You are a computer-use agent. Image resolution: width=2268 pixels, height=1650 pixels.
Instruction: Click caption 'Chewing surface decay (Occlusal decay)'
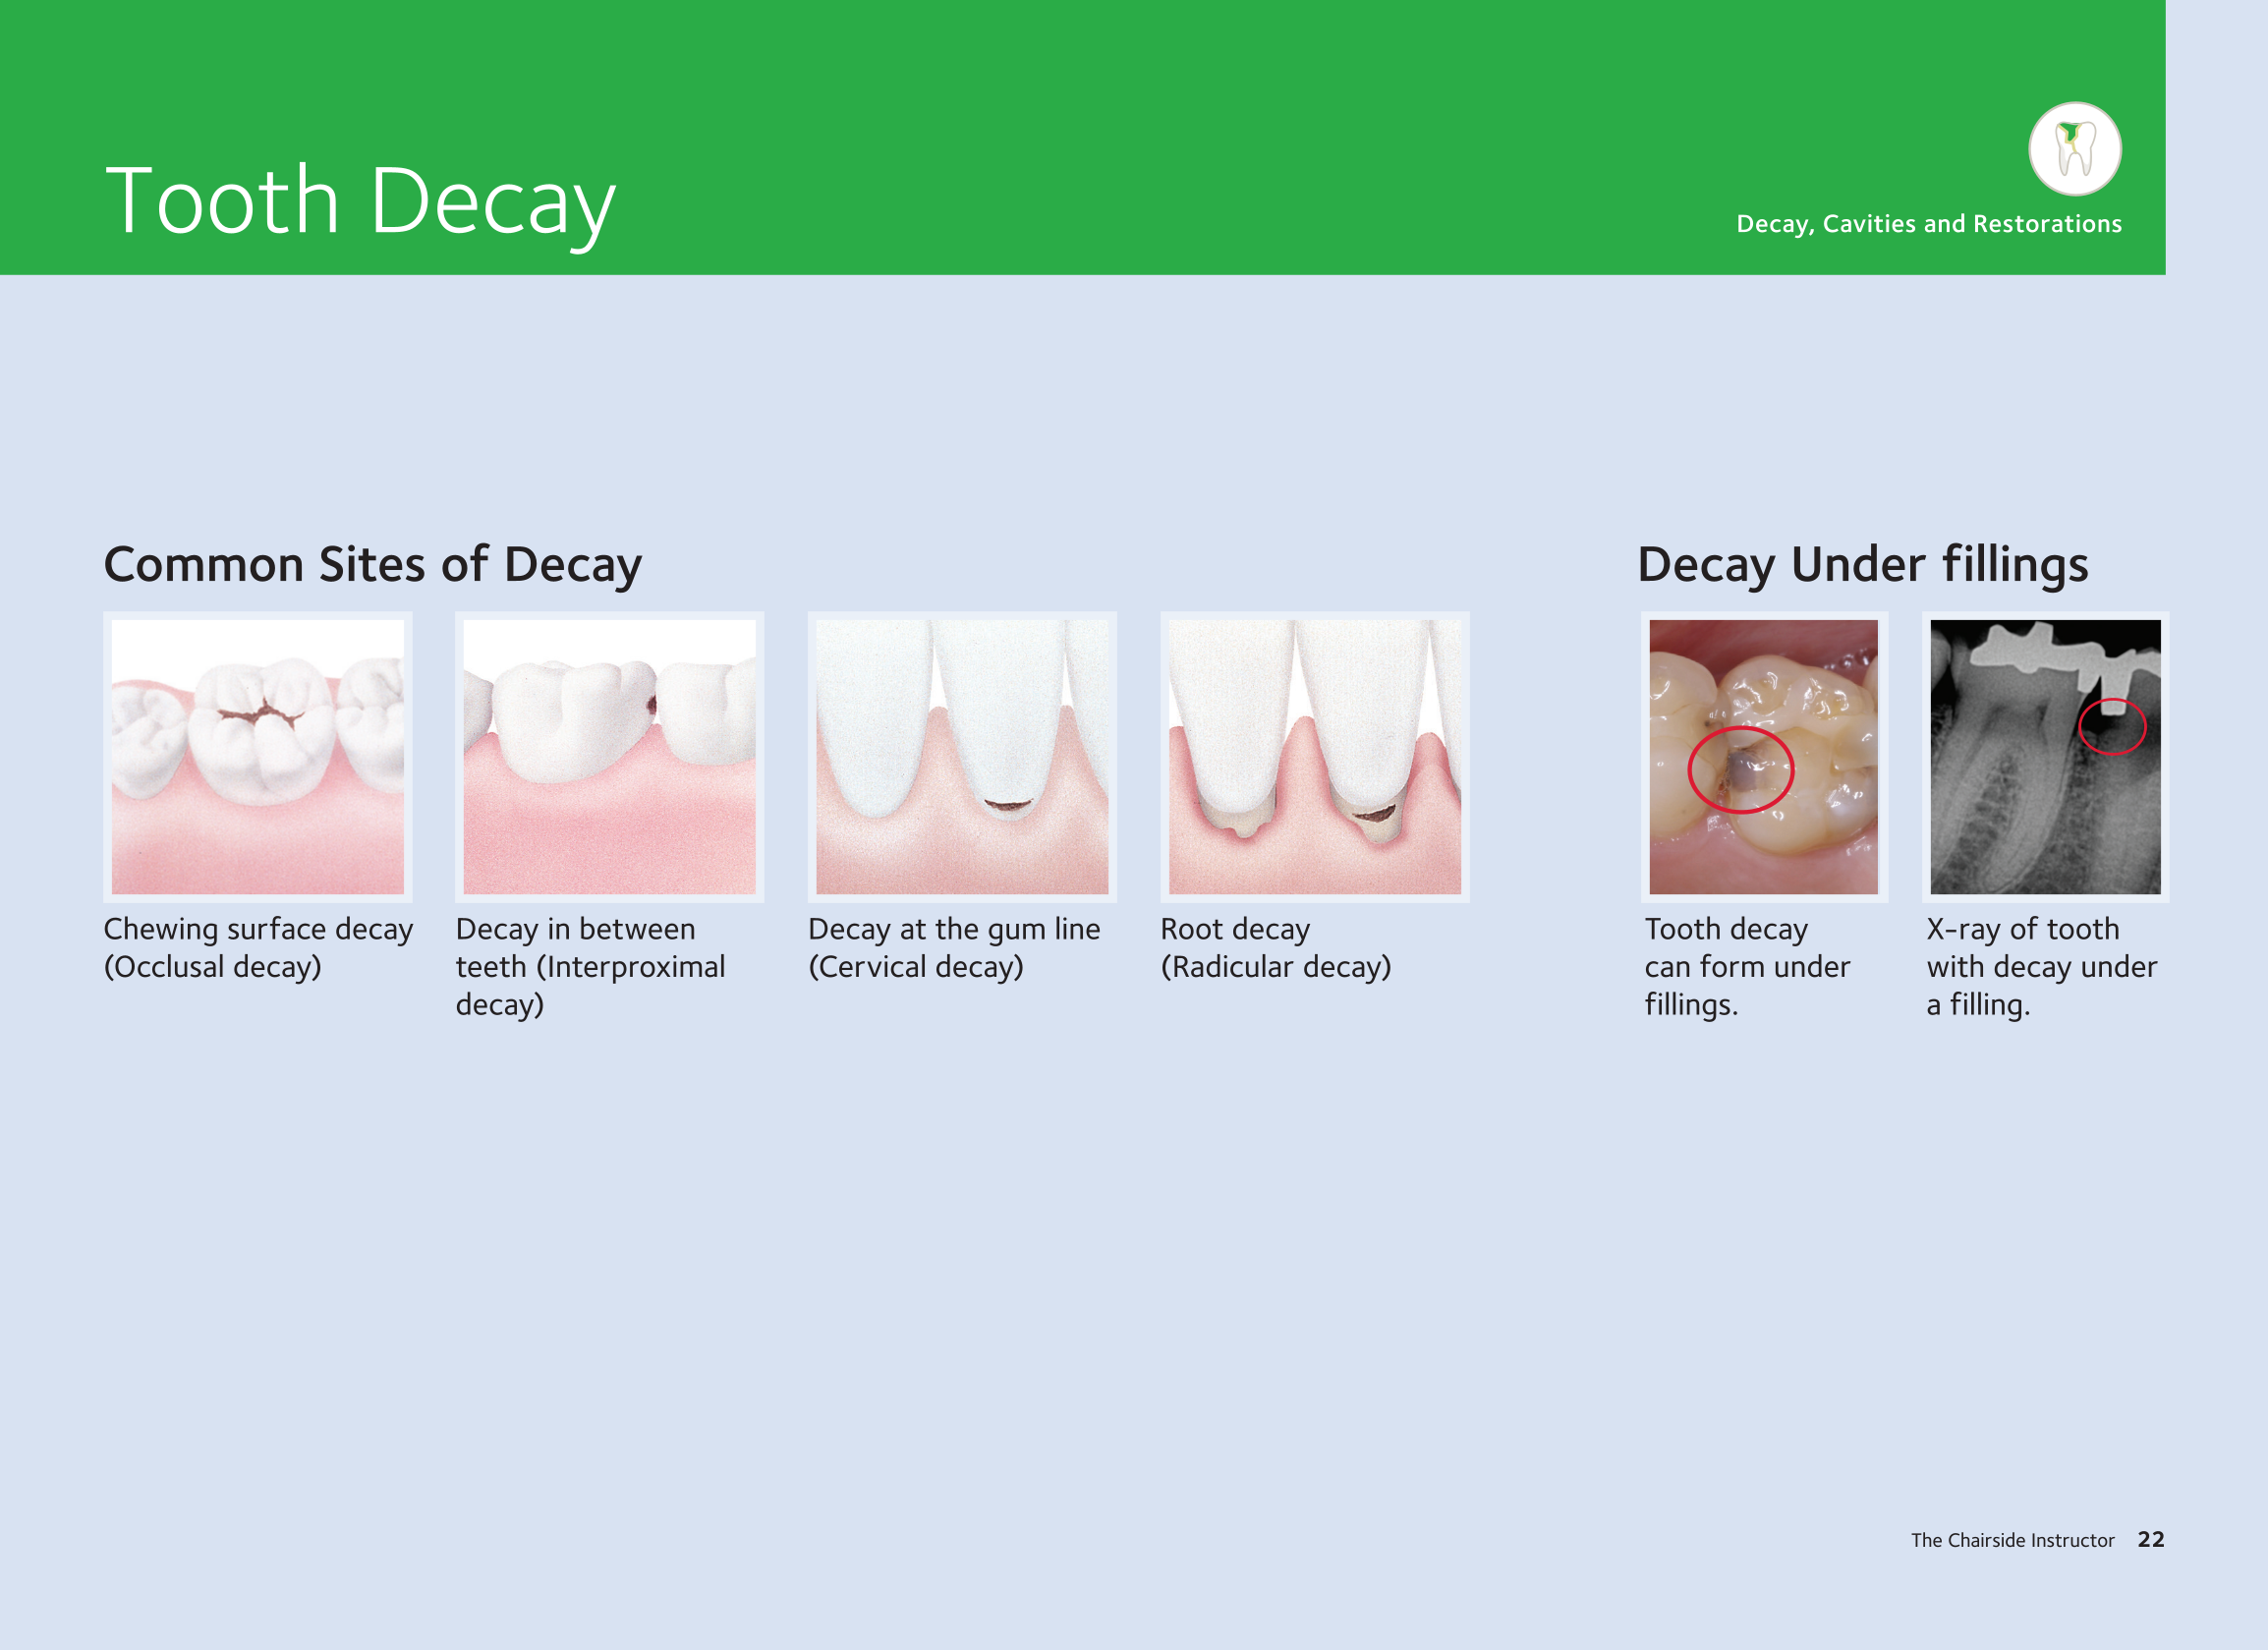(258, 948)
